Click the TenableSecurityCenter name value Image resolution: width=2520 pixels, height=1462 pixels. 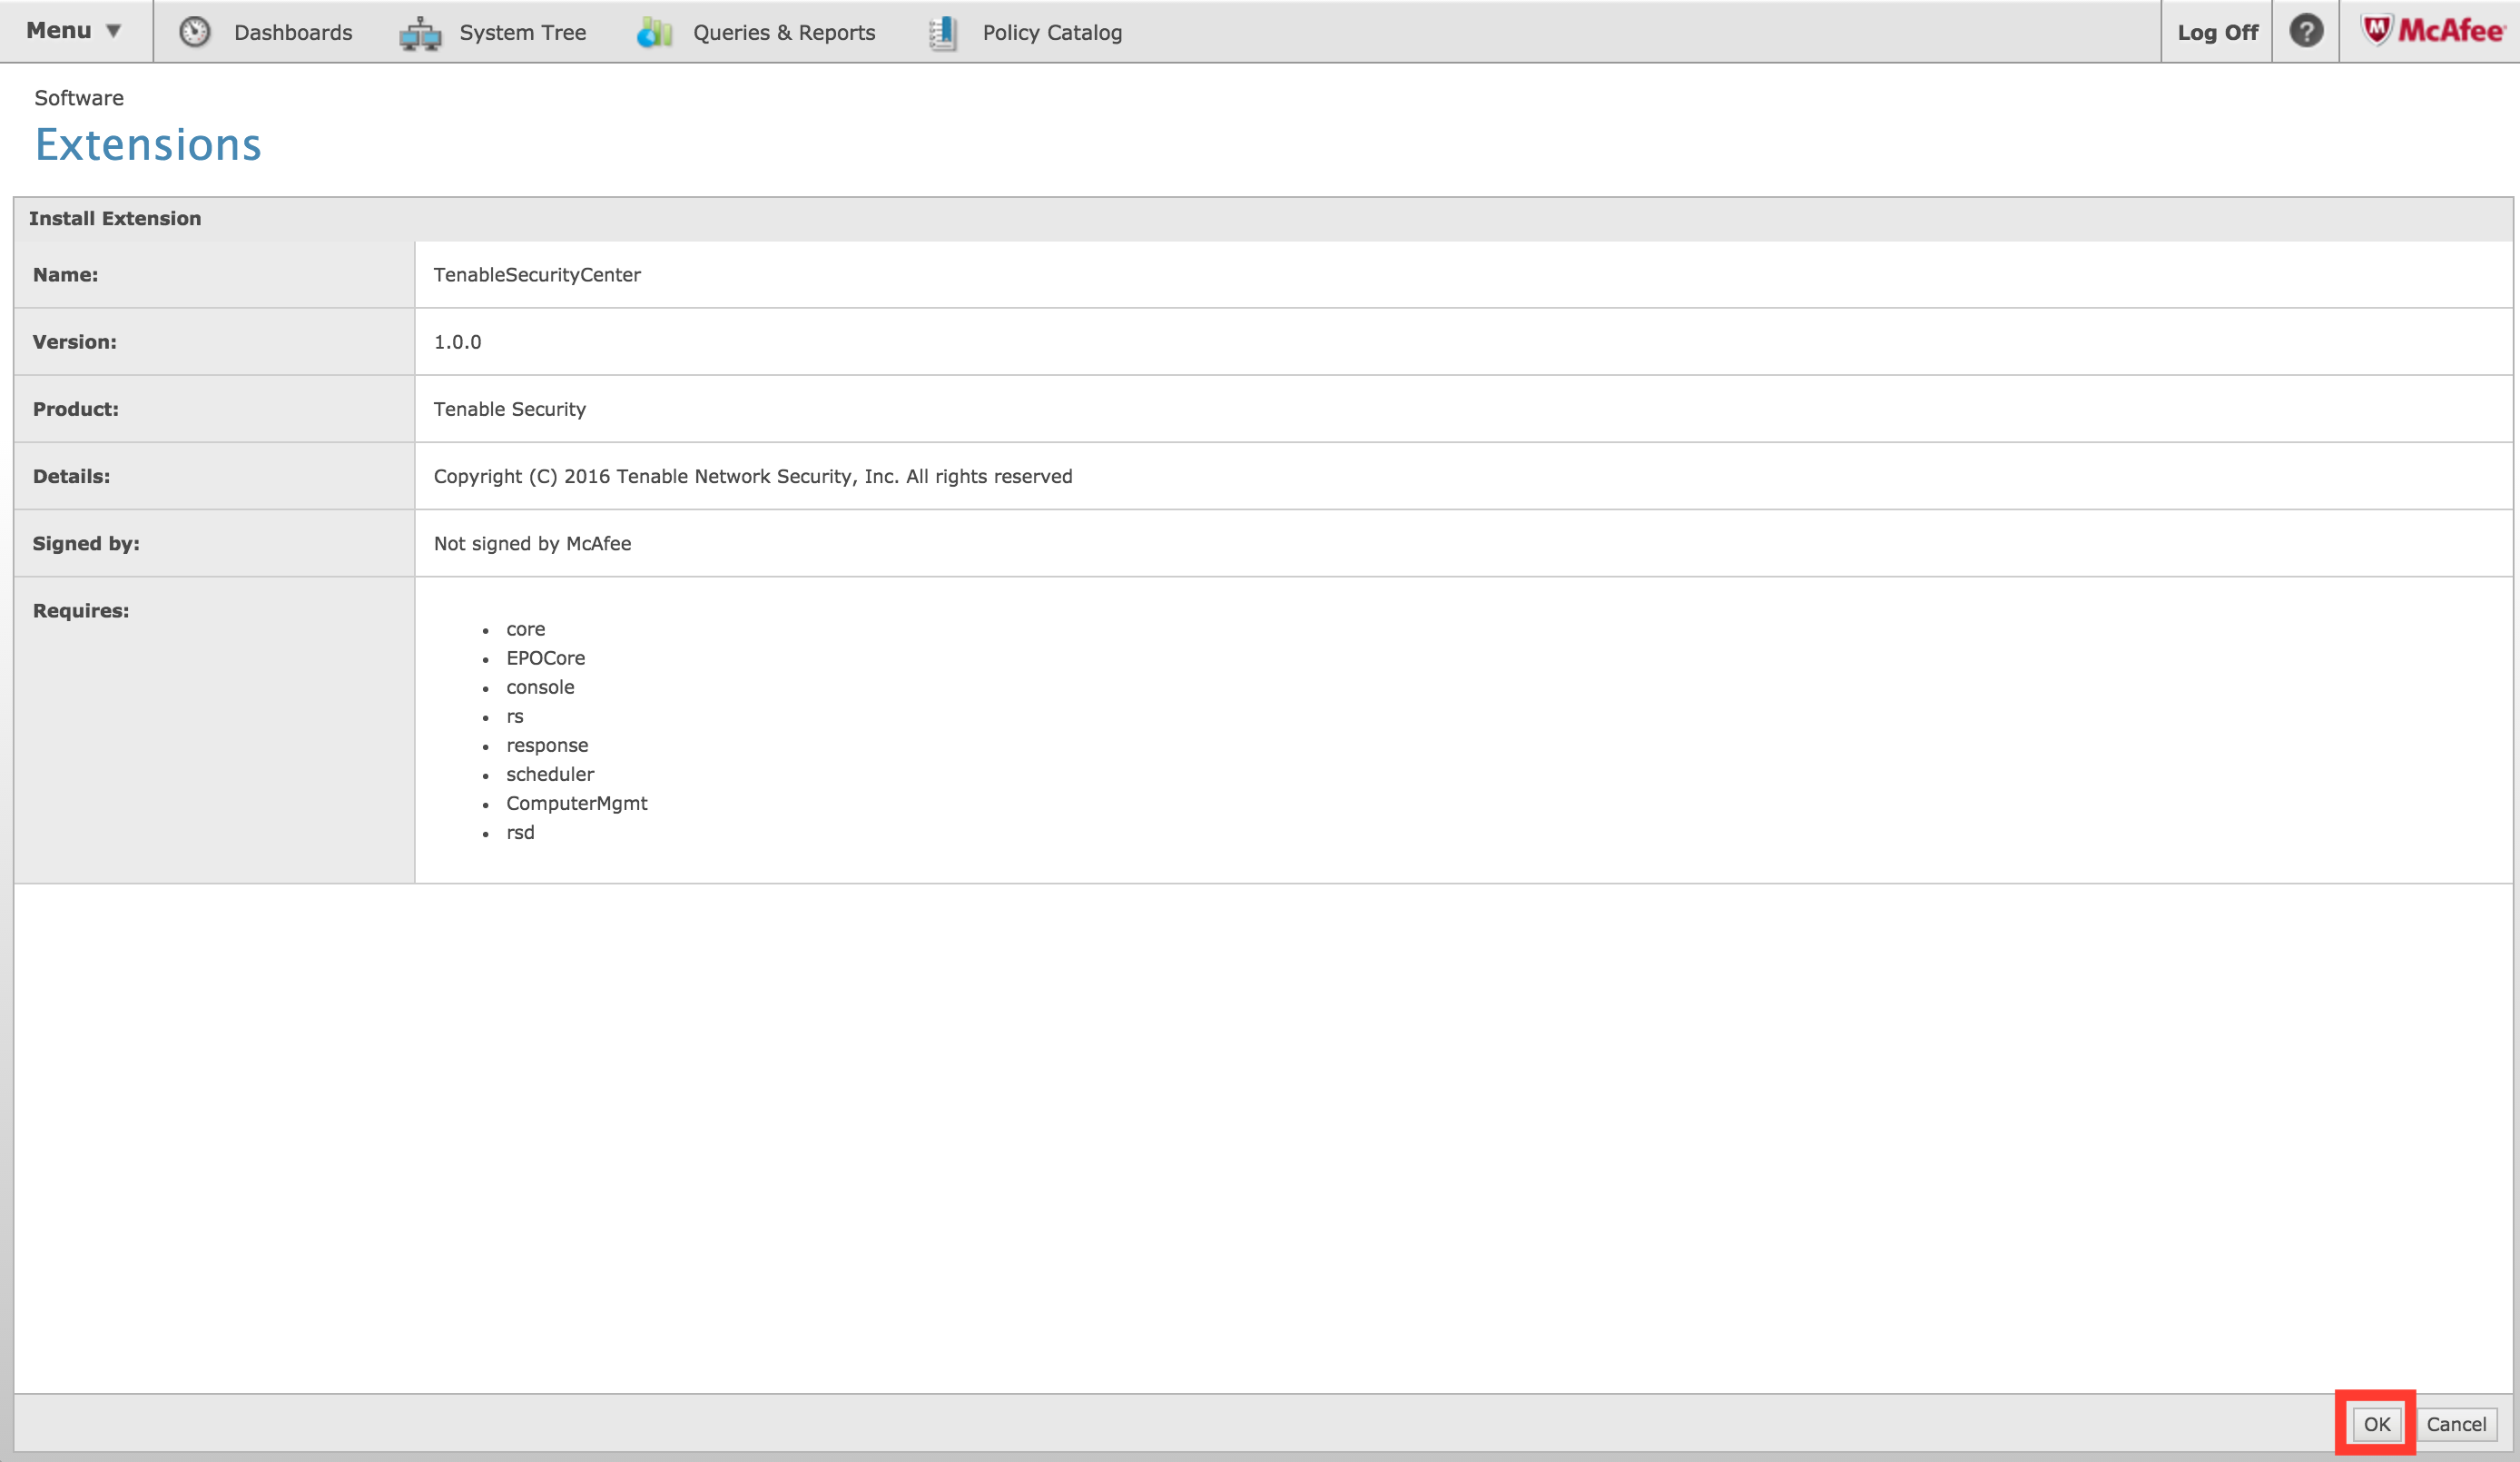point(537,274)
